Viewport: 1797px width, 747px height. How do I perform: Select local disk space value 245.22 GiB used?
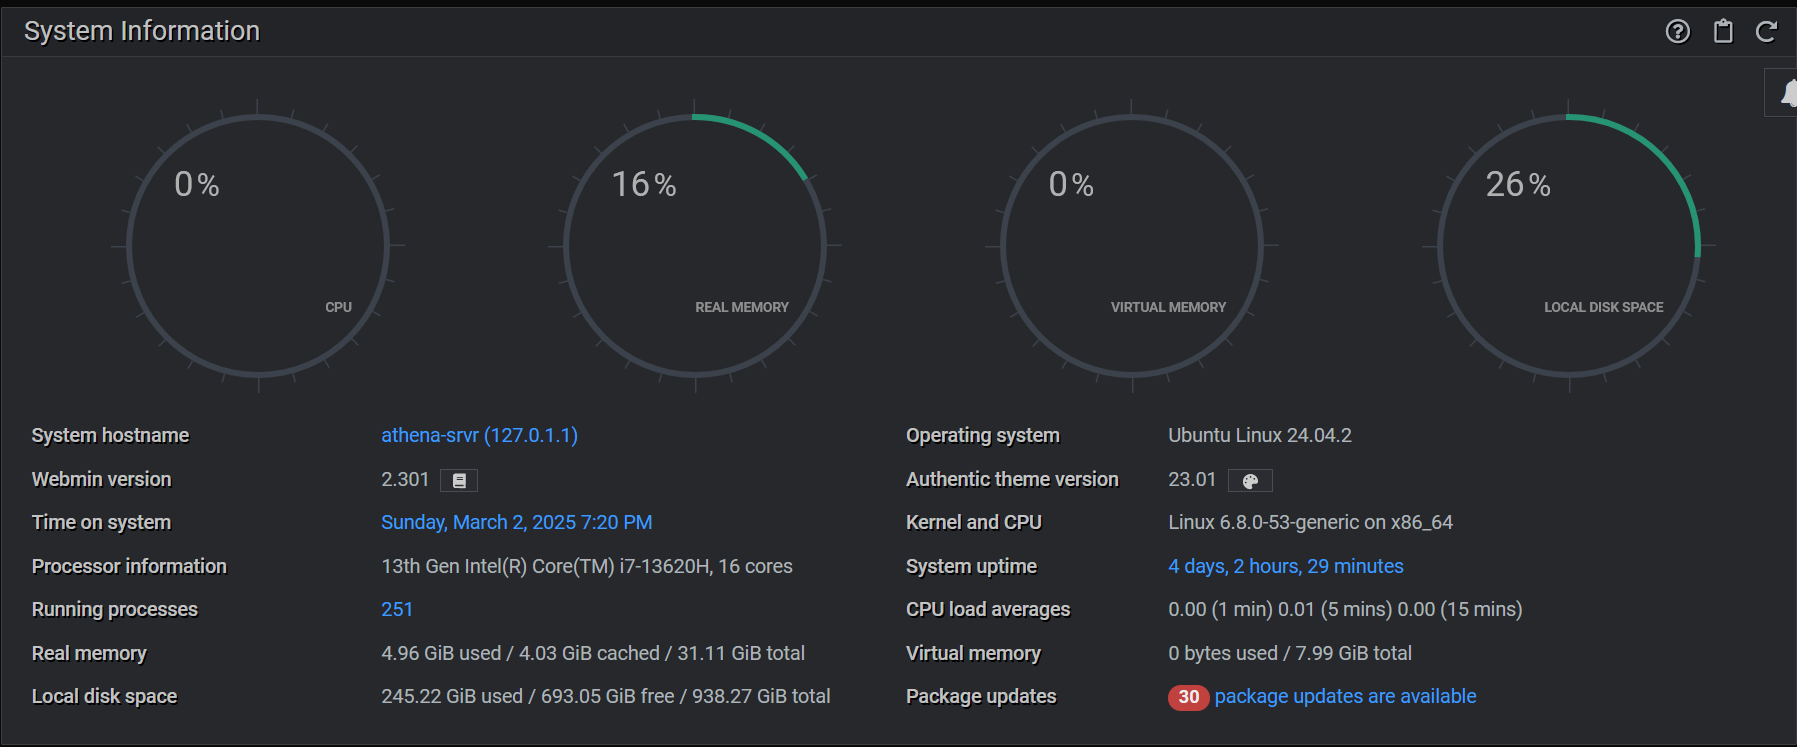605,696
